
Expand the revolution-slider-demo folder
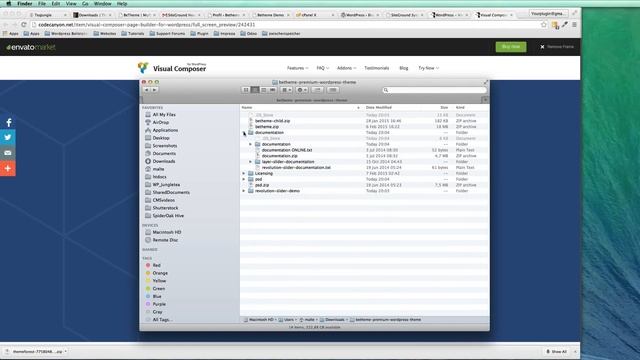(244, 191)
